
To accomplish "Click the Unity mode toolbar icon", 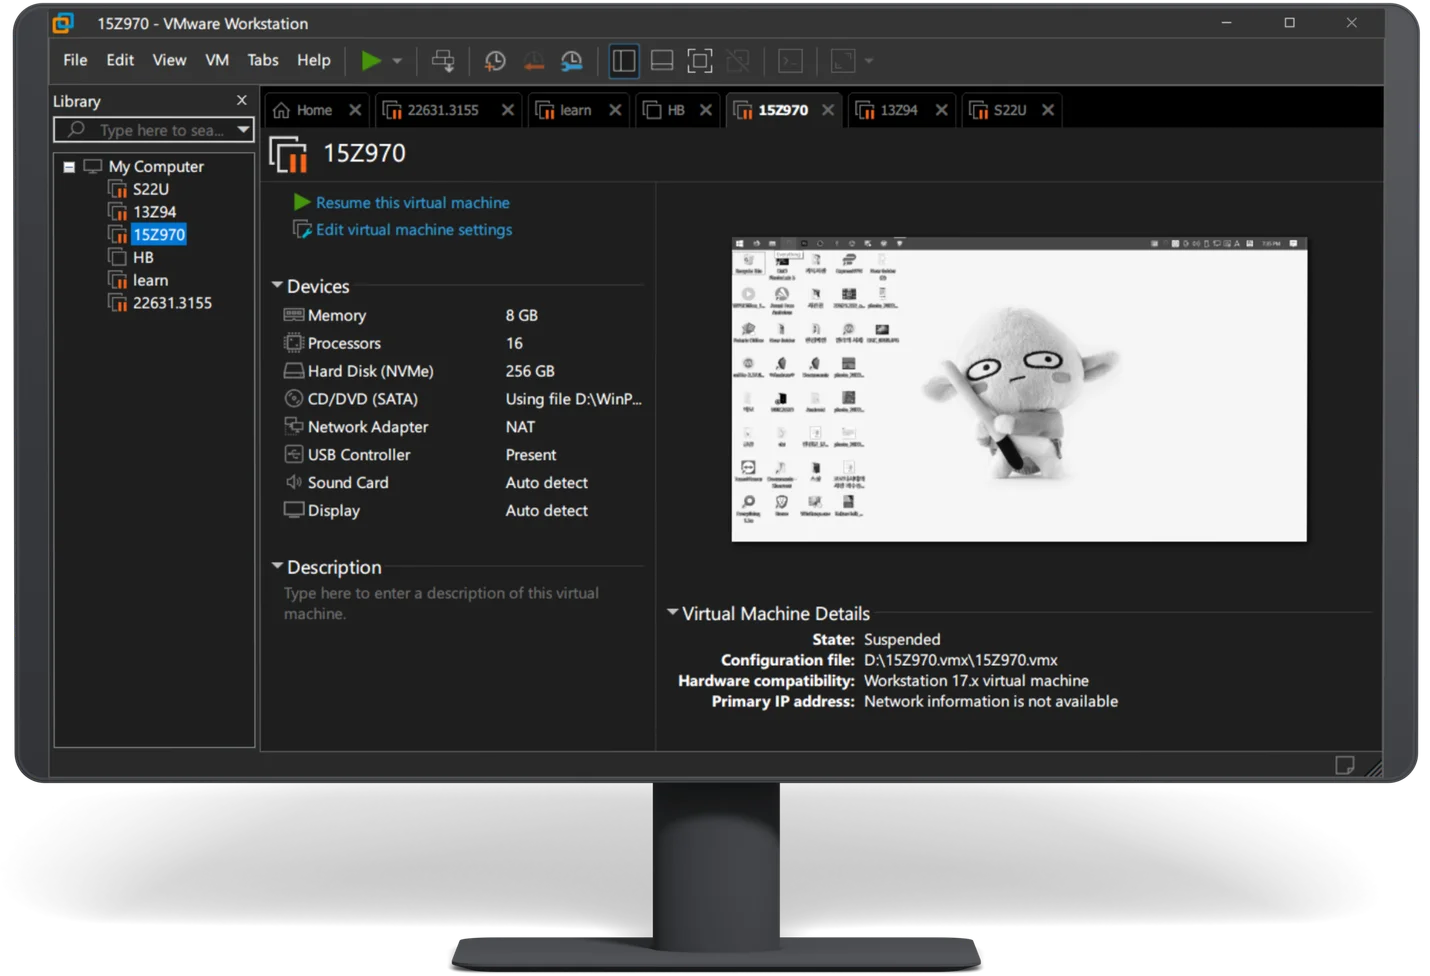I will coord(737,61).
